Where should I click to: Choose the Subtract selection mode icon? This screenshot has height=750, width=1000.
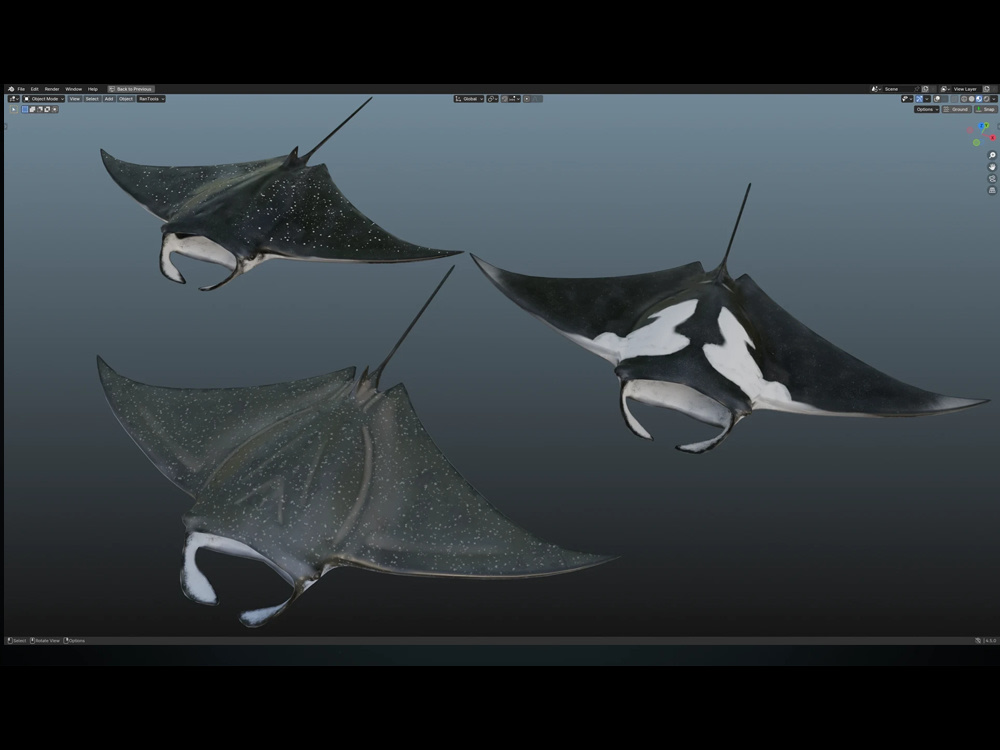40,109
